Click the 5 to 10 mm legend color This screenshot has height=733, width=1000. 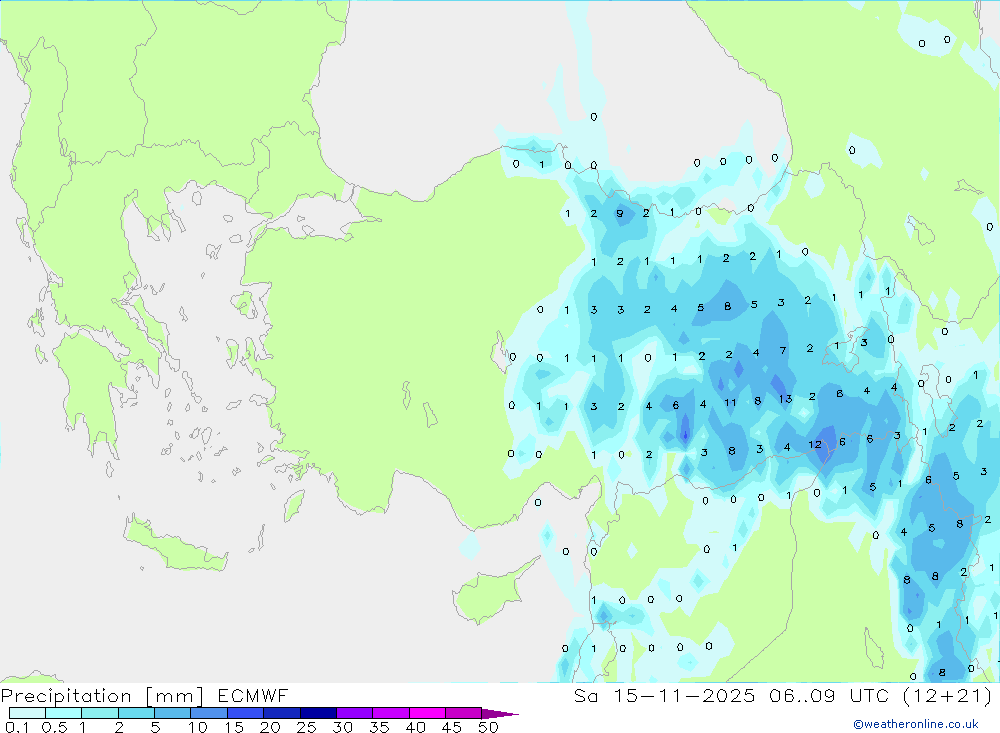172,713
